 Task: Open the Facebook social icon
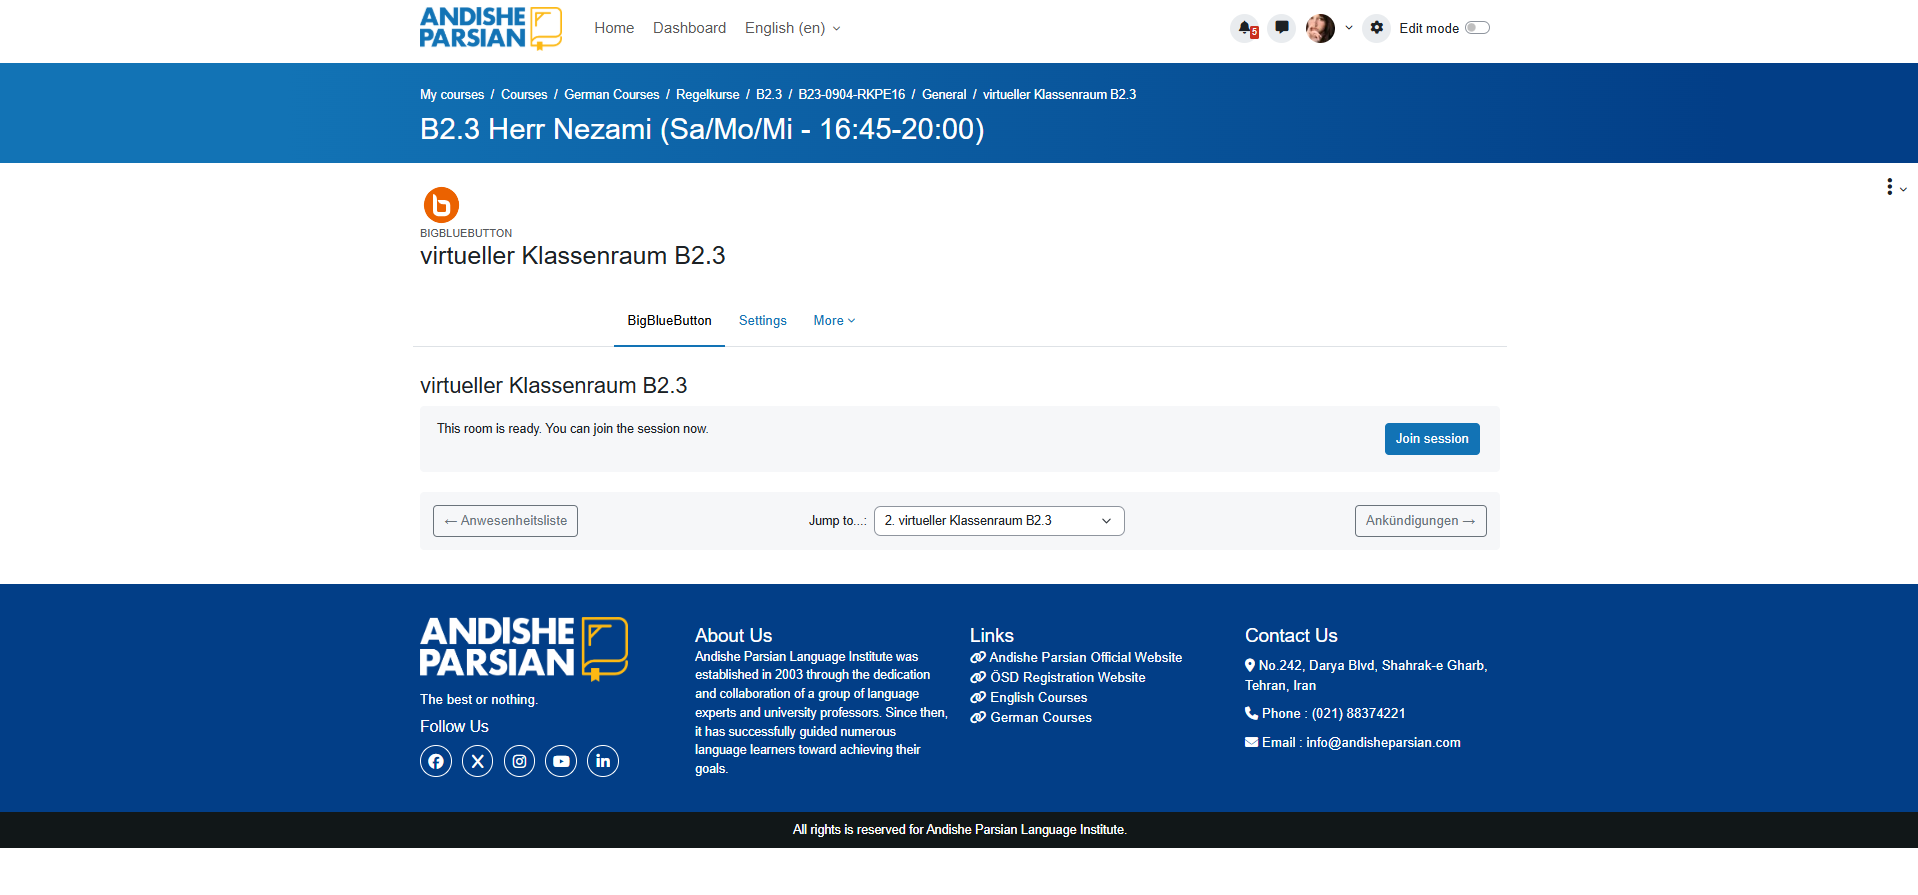coord(436,761)
